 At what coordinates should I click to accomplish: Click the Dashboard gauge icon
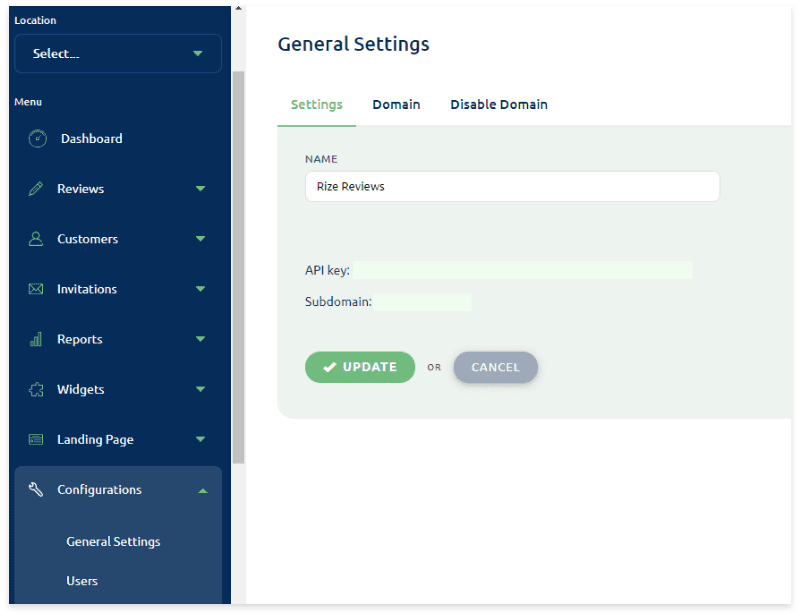coord(37,139)
